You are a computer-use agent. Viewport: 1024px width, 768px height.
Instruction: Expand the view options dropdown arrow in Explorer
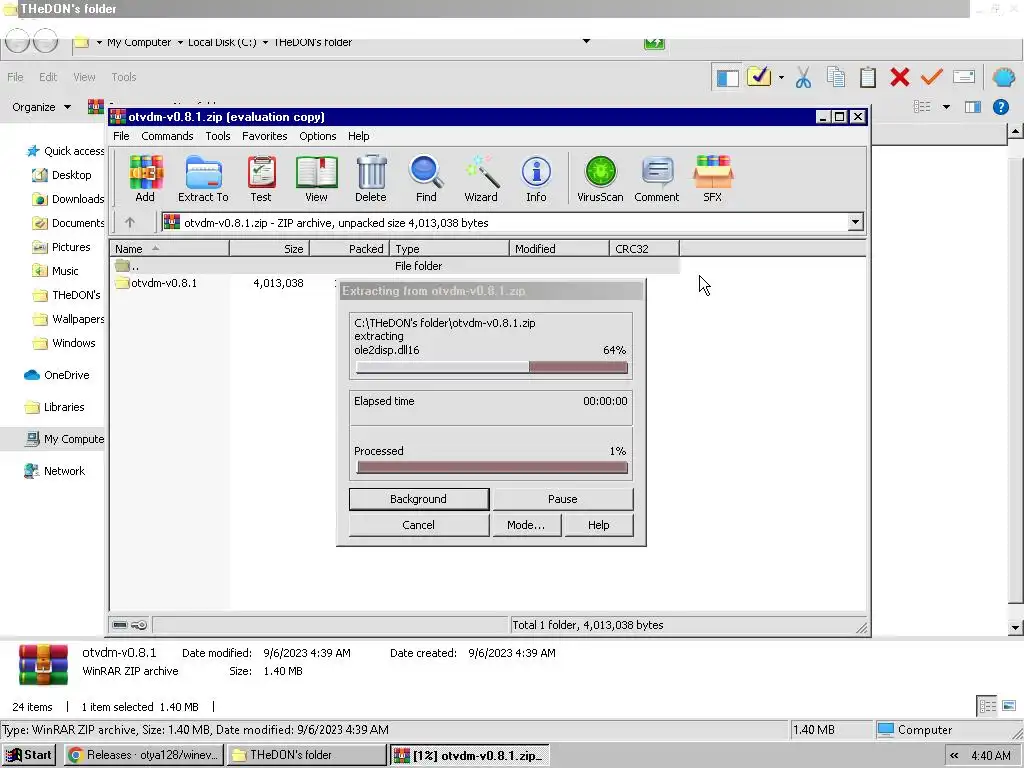coord(946,106)
